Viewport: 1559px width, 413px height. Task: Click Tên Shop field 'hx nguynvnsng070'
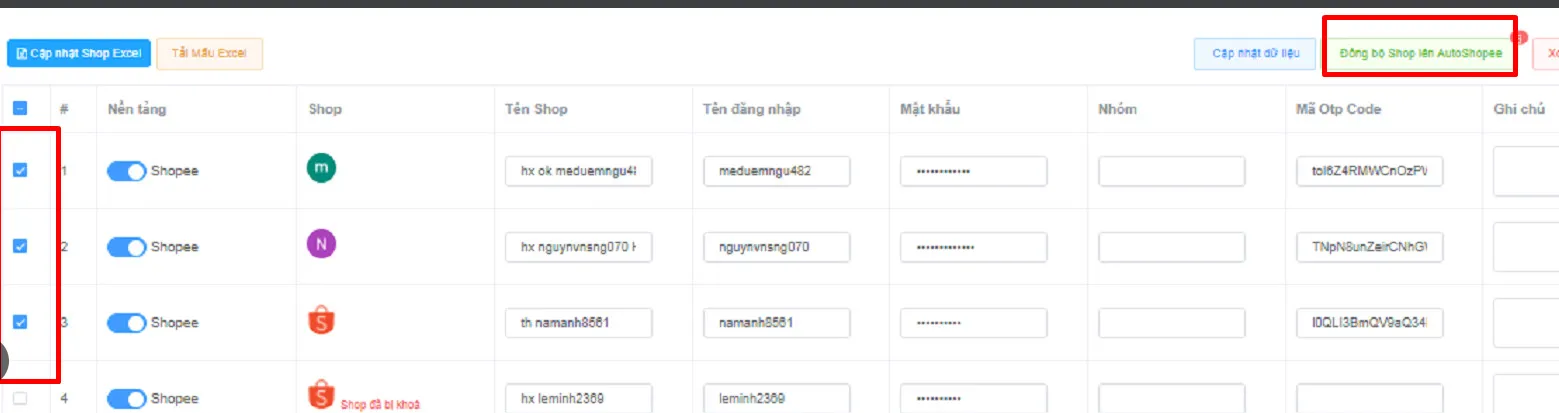pyautogui.click(x=579, y=247)
